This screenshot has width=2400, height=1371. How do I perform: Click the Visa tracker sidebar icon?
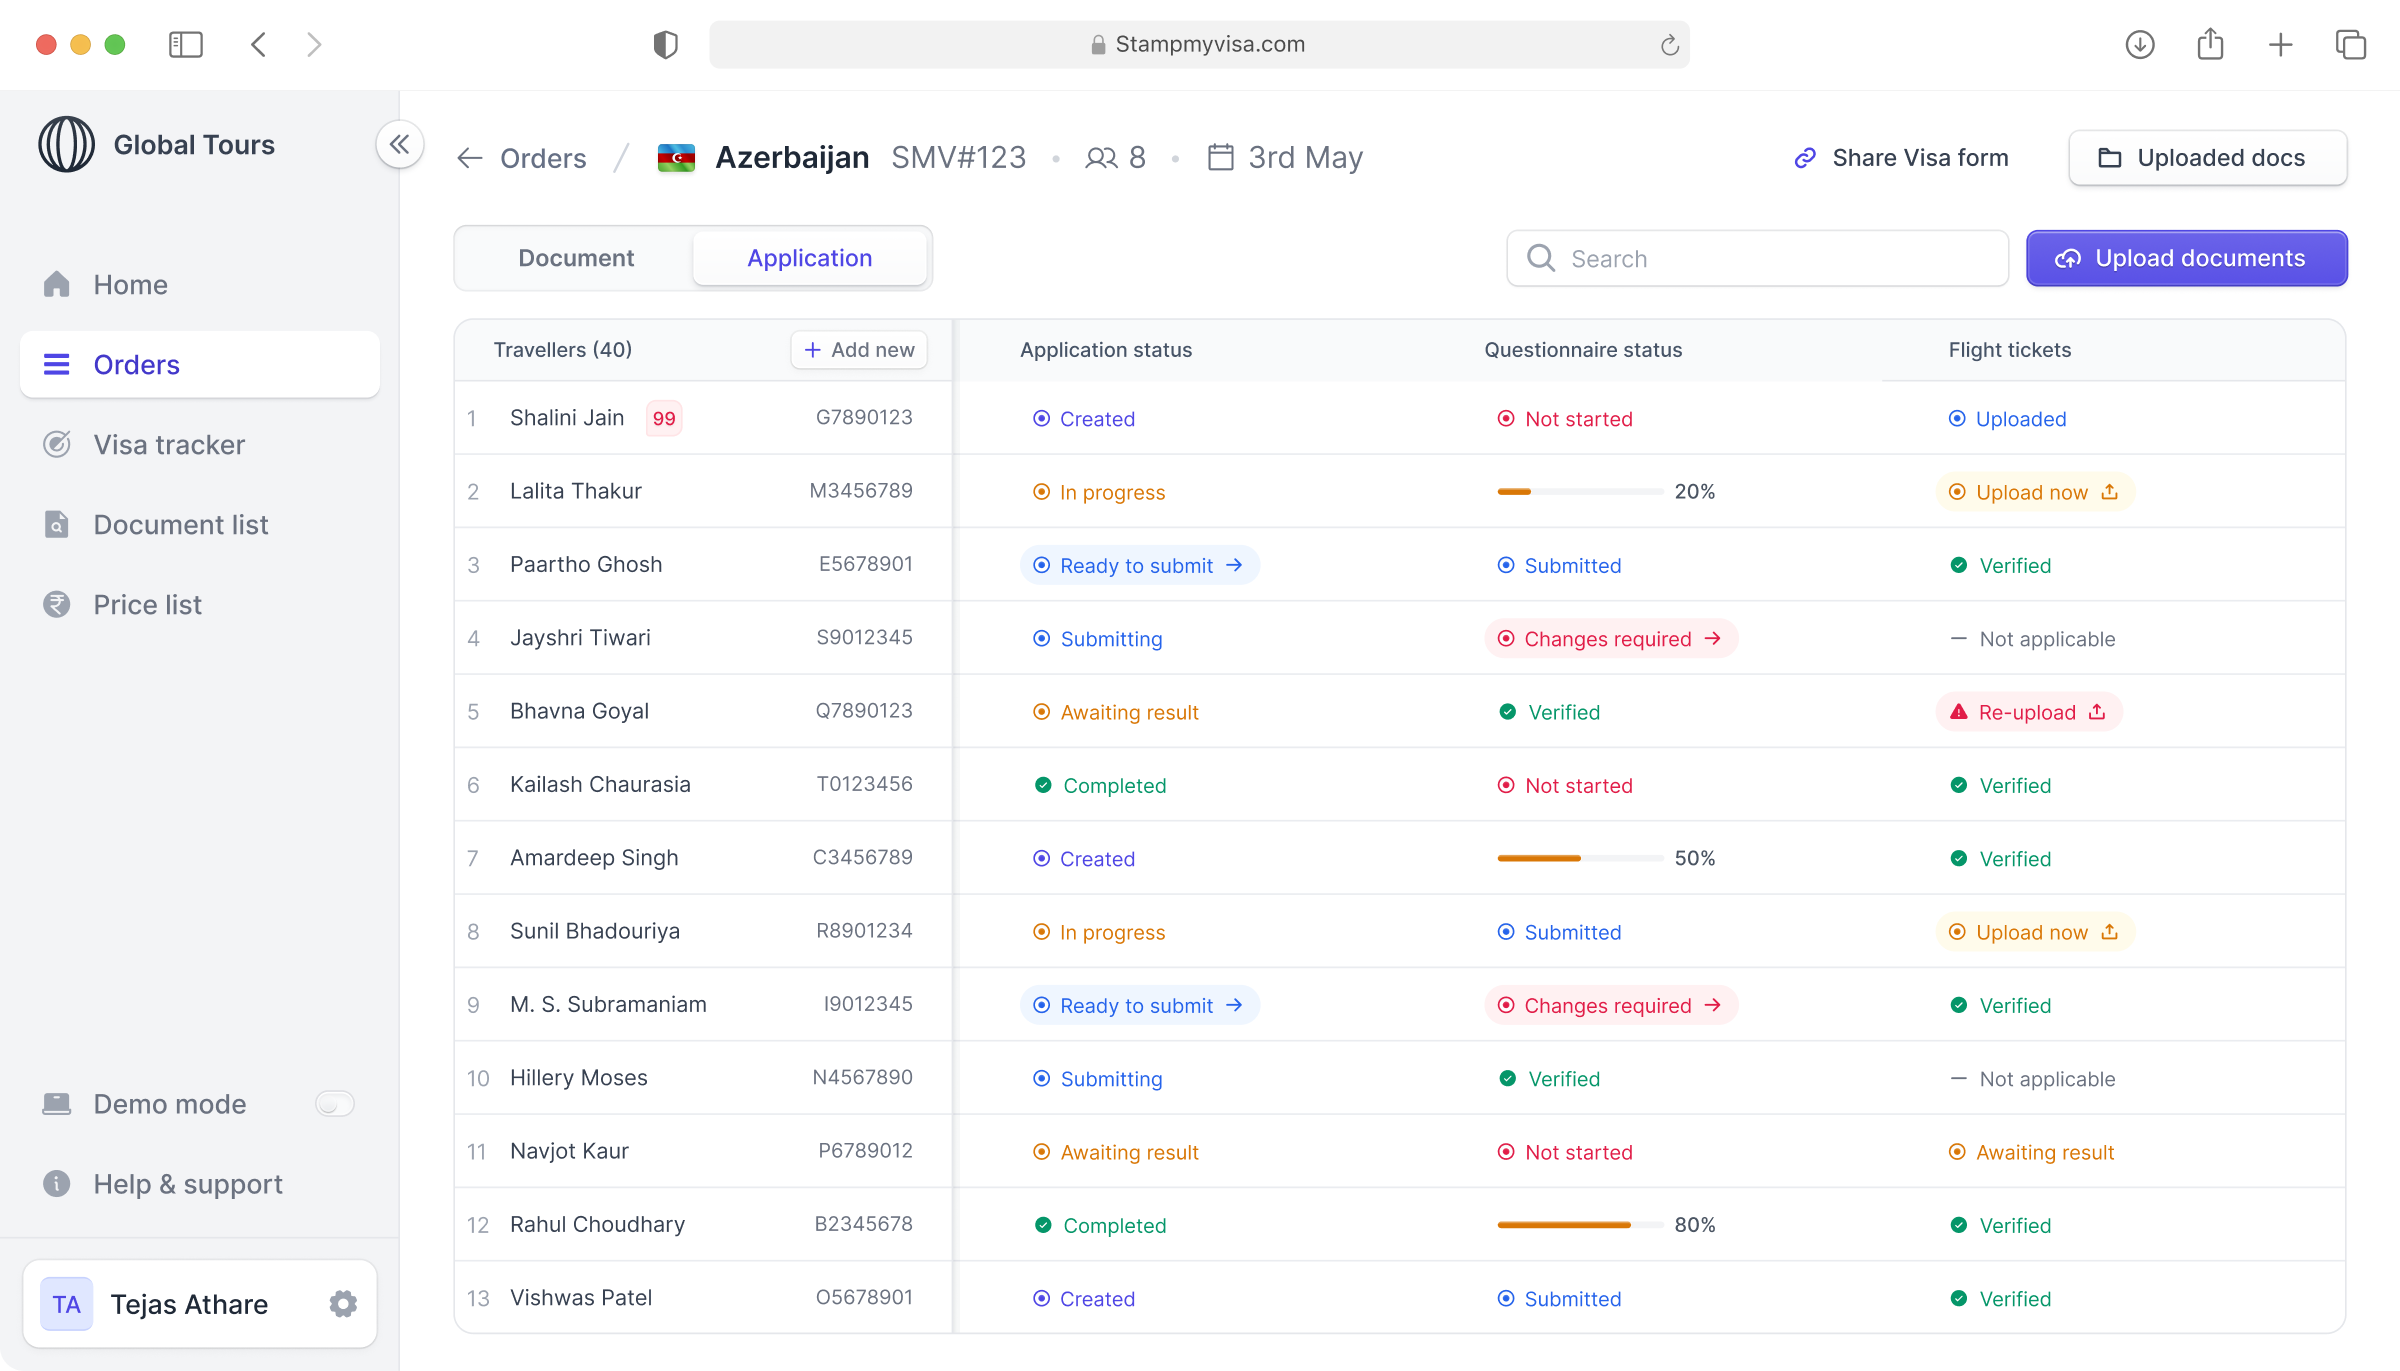pyautogui.click(x=57, y=444)
